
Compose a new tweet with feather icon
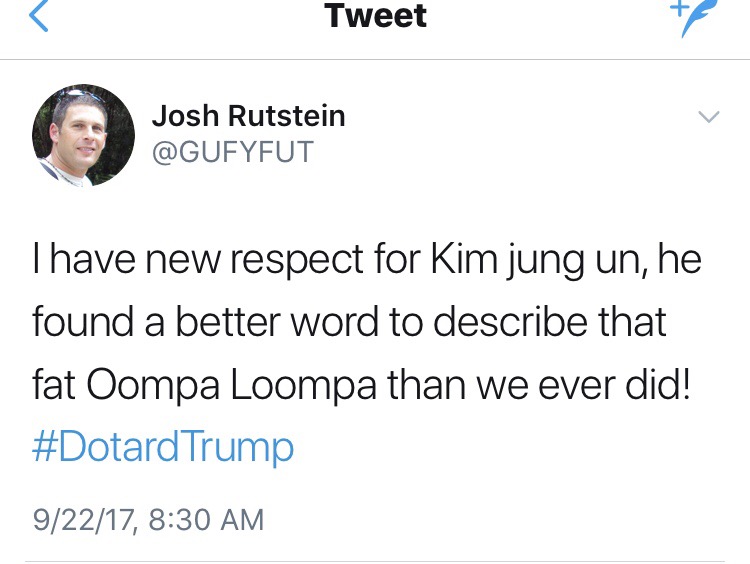pyautogui.click(x=689, y=17)
